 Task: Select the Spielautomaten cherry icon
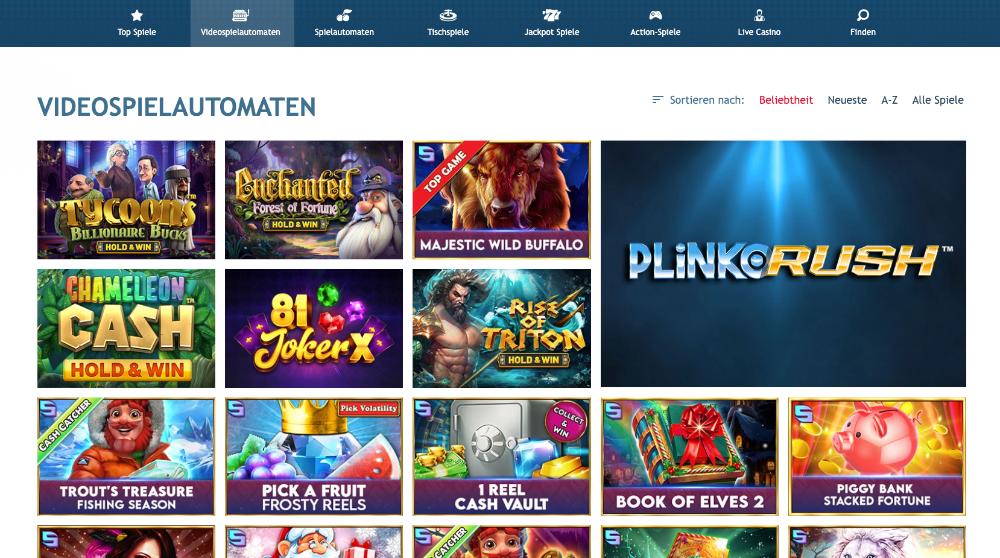click(x=344, y=15)
